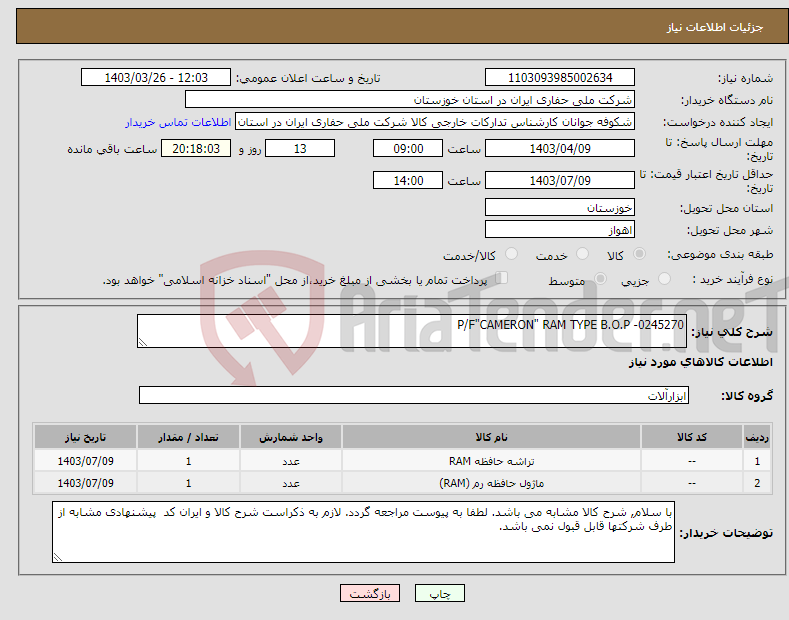Select the جزیی purchase type radio
Image resolution: width=789 pixels, height=620 pixels.
coord(664,279)
